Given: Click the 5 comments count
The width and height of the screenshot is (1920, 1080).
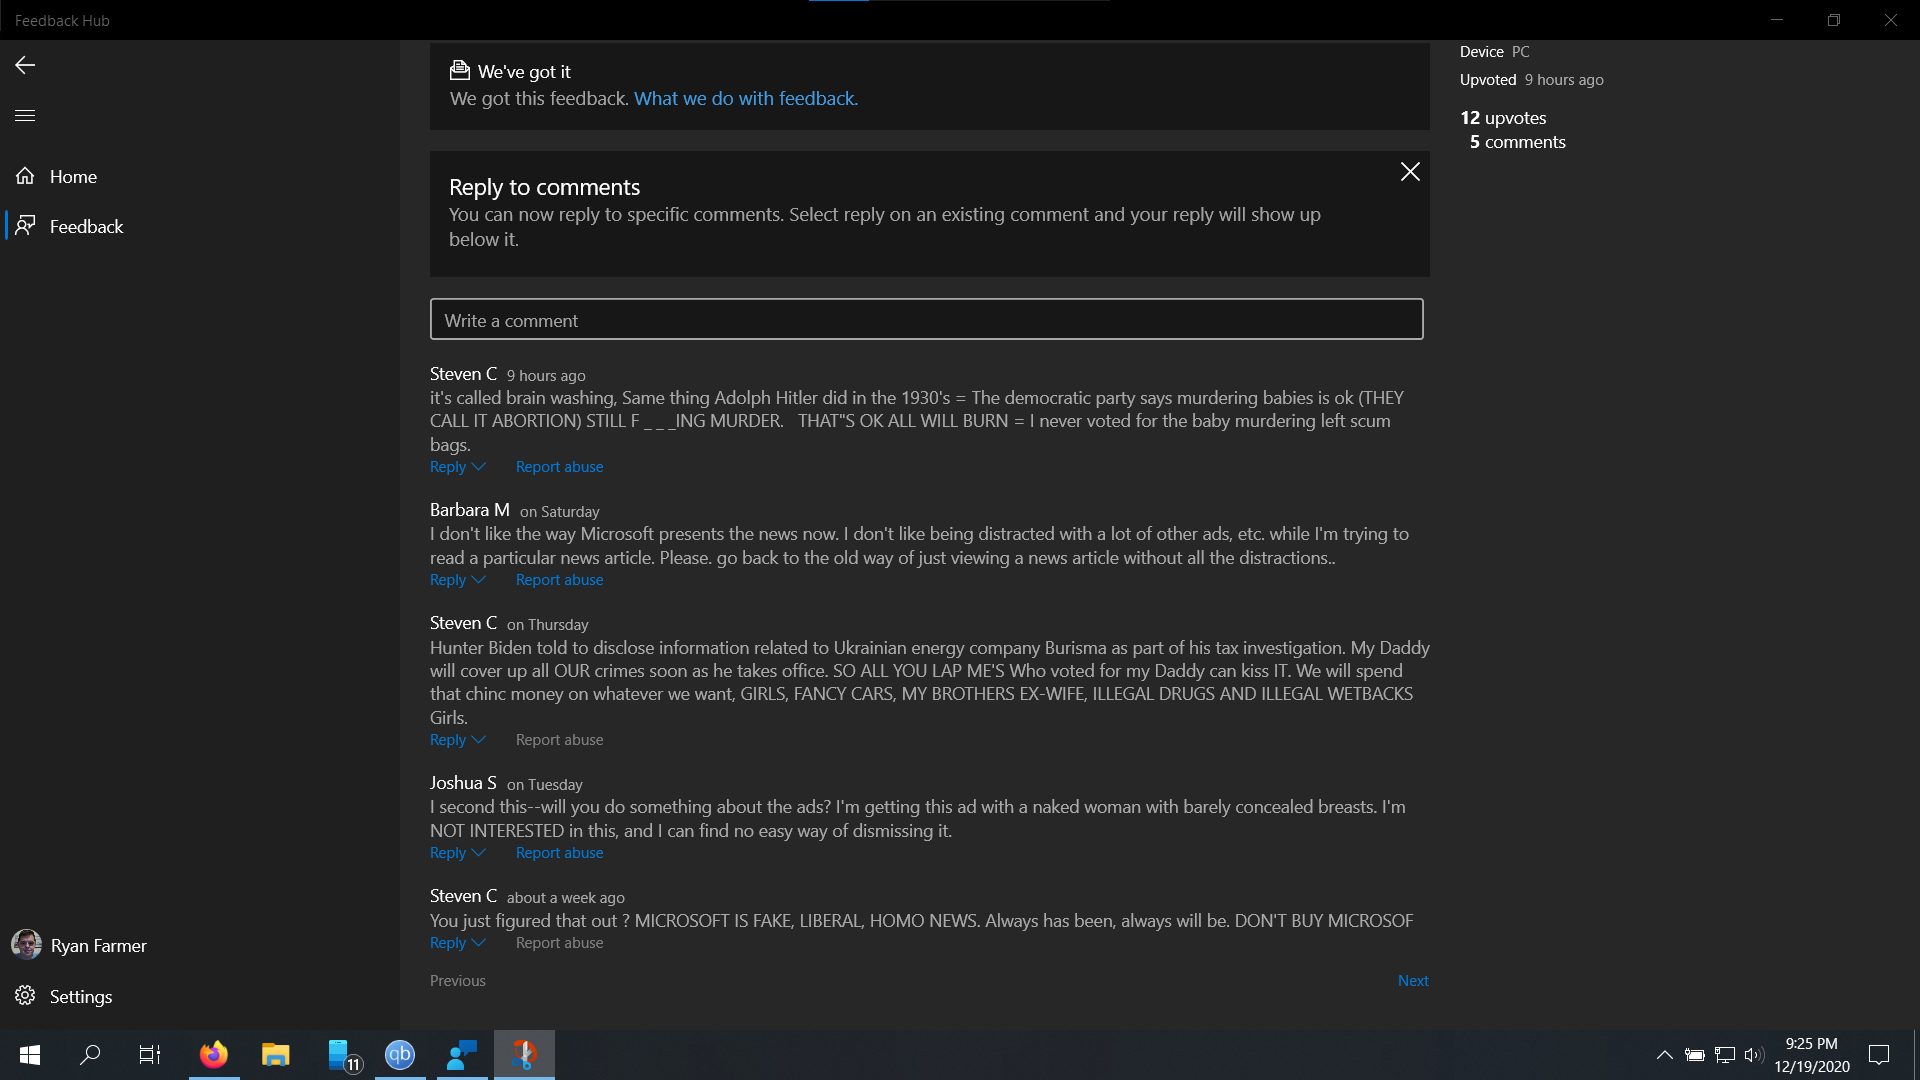Looking at the screenshot, I should (x=1517, y=142).
